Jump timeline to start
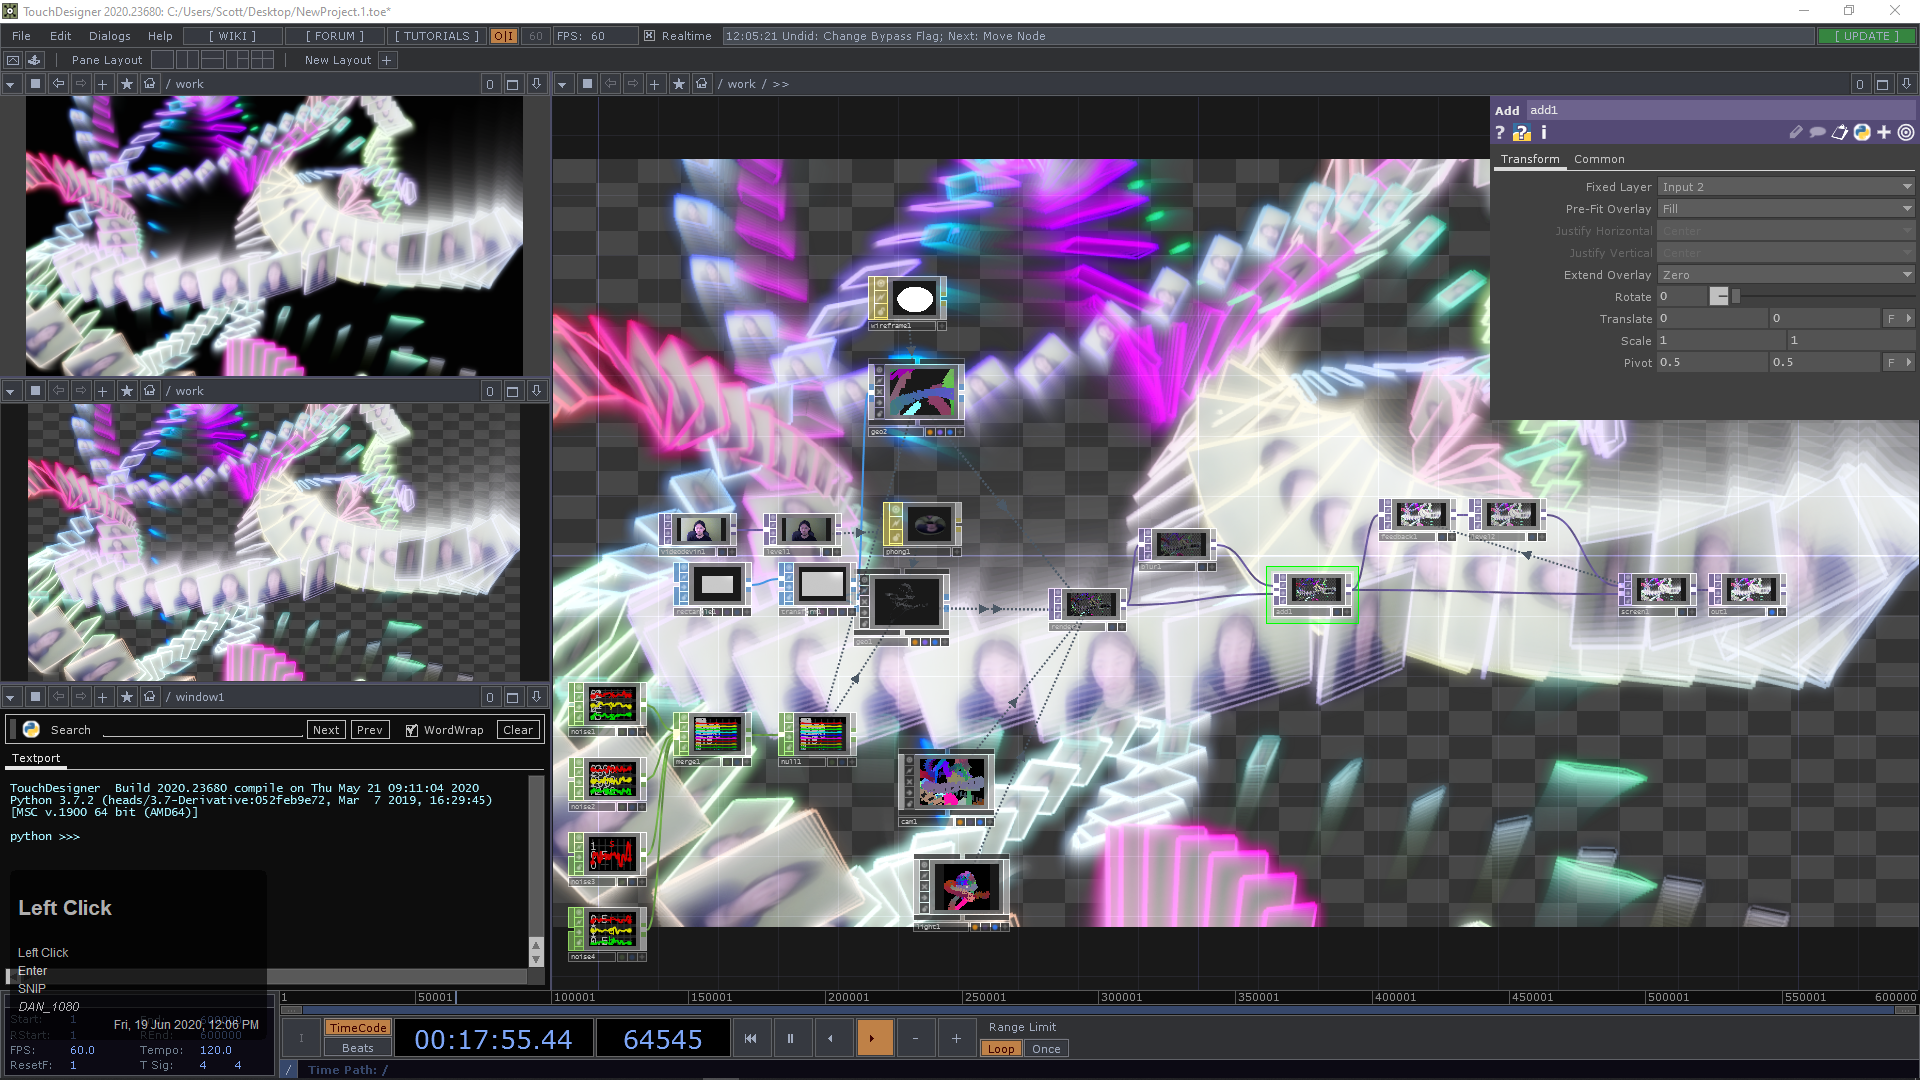Viewport: 1920px width, 1080px height. 750,1038
